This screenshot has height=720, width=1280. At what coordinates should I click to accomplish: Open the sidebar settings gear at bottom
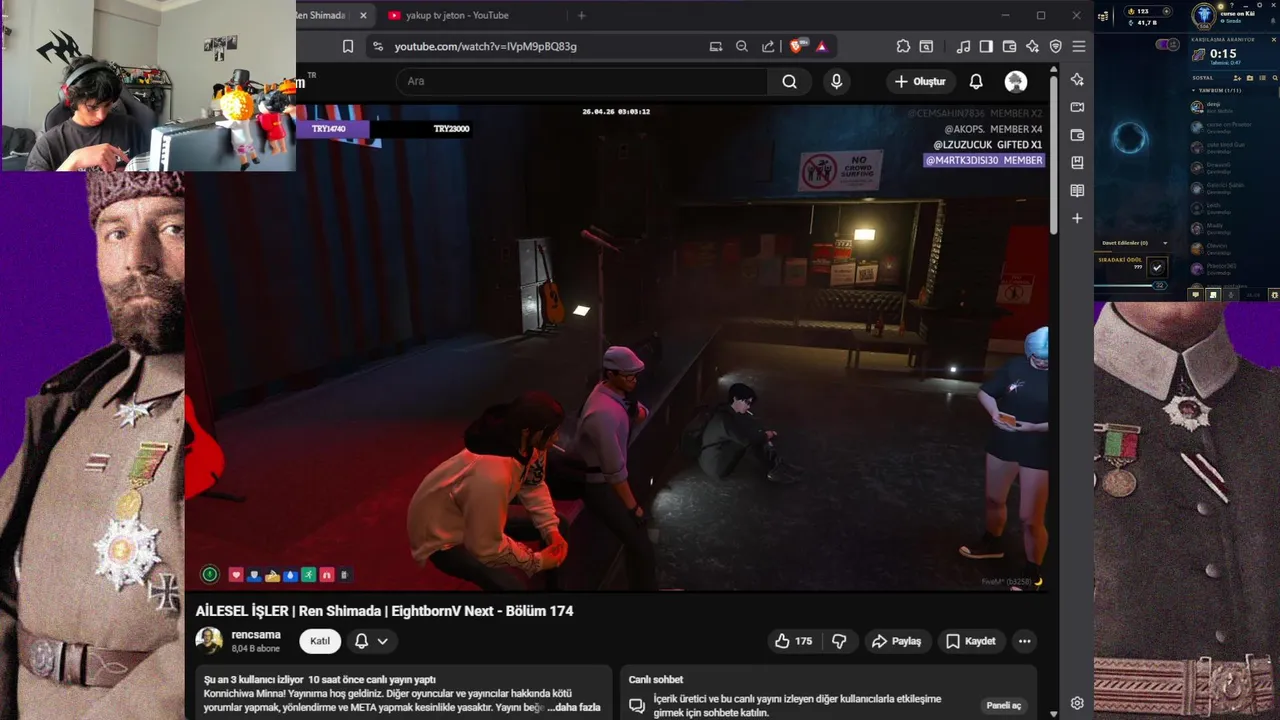tap(1077, 703)
